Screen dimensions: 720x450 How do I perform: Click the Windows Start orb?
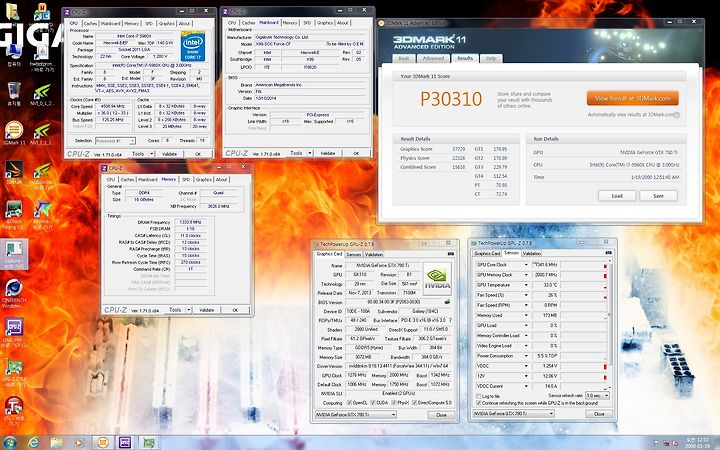(10, 442)
